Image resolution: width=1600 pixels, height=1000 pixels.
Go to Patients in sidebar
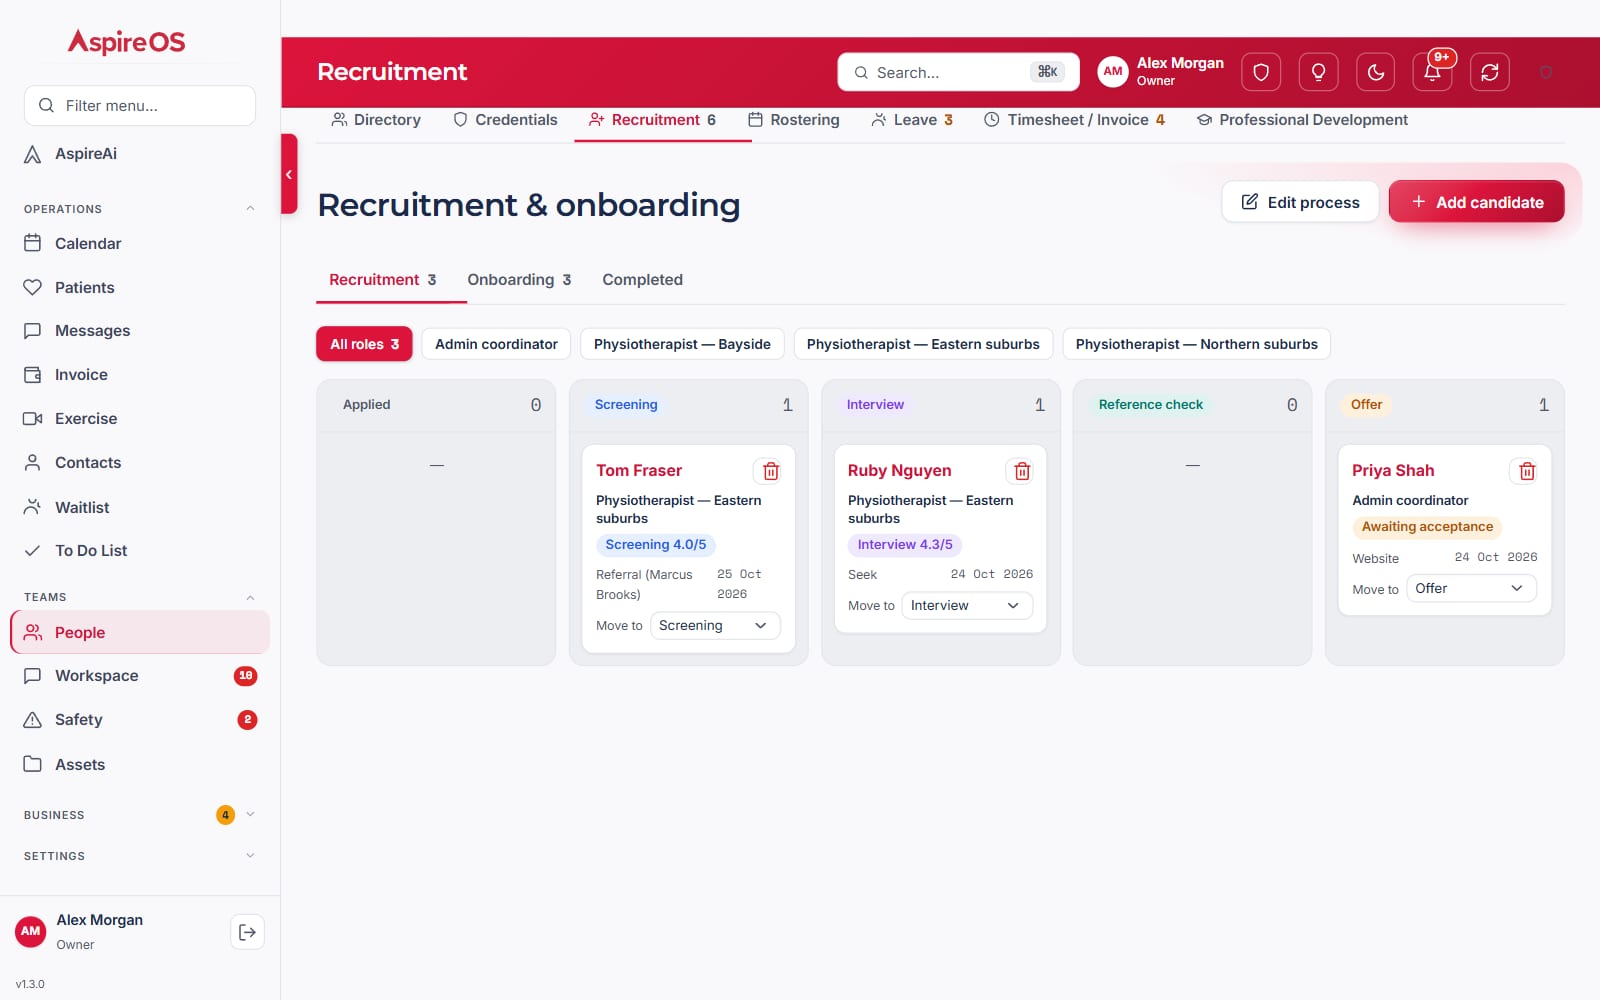click(x=140, y=287)
